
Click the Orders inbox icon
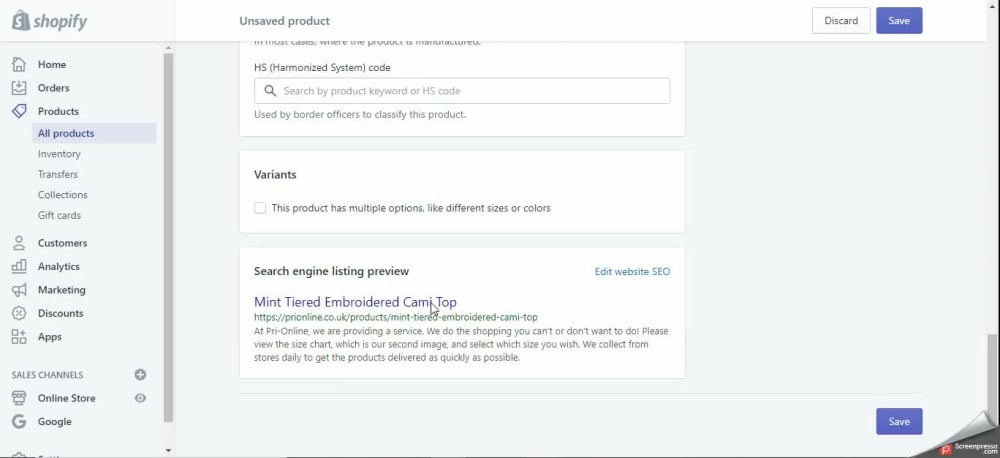point(19,87)
